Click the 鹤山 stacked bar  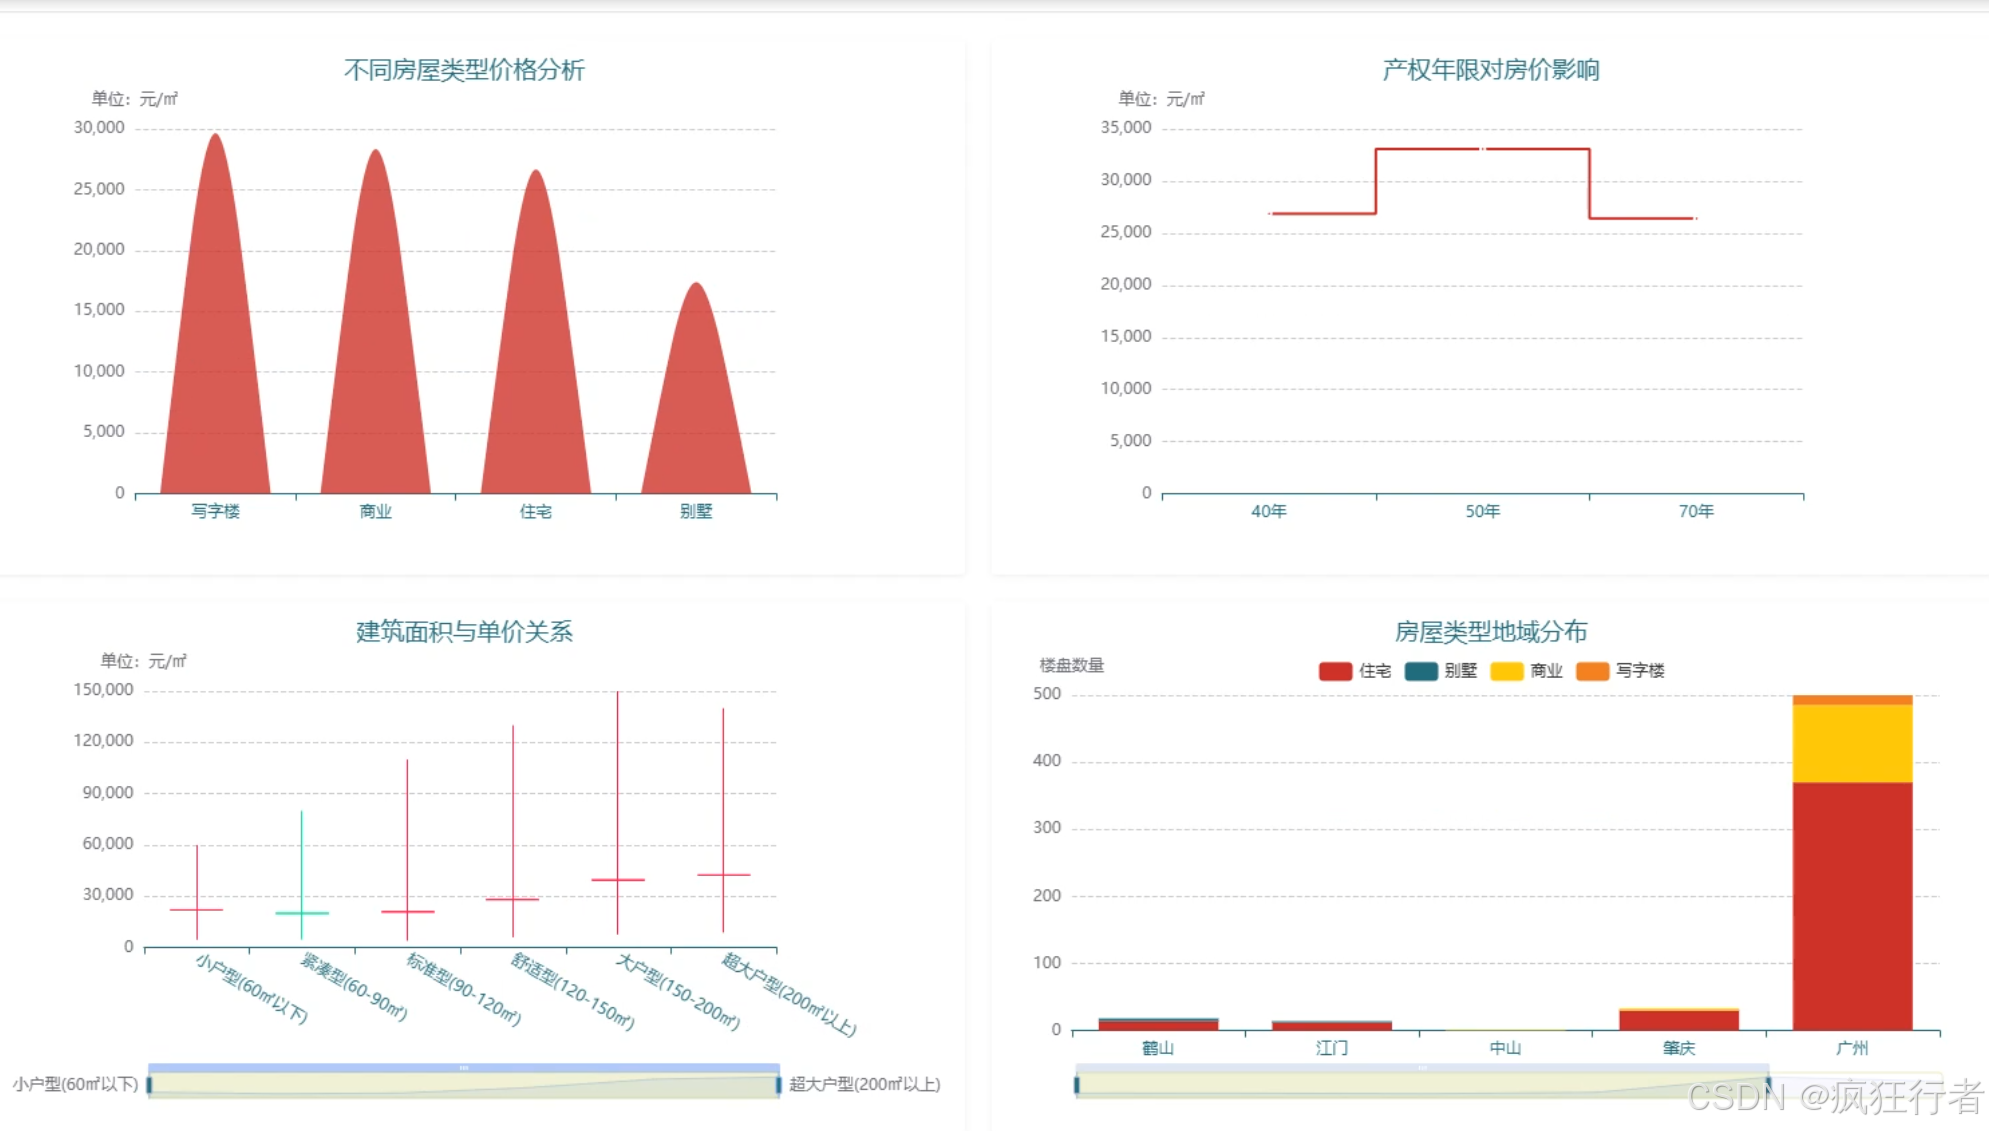point(1158,1024)
